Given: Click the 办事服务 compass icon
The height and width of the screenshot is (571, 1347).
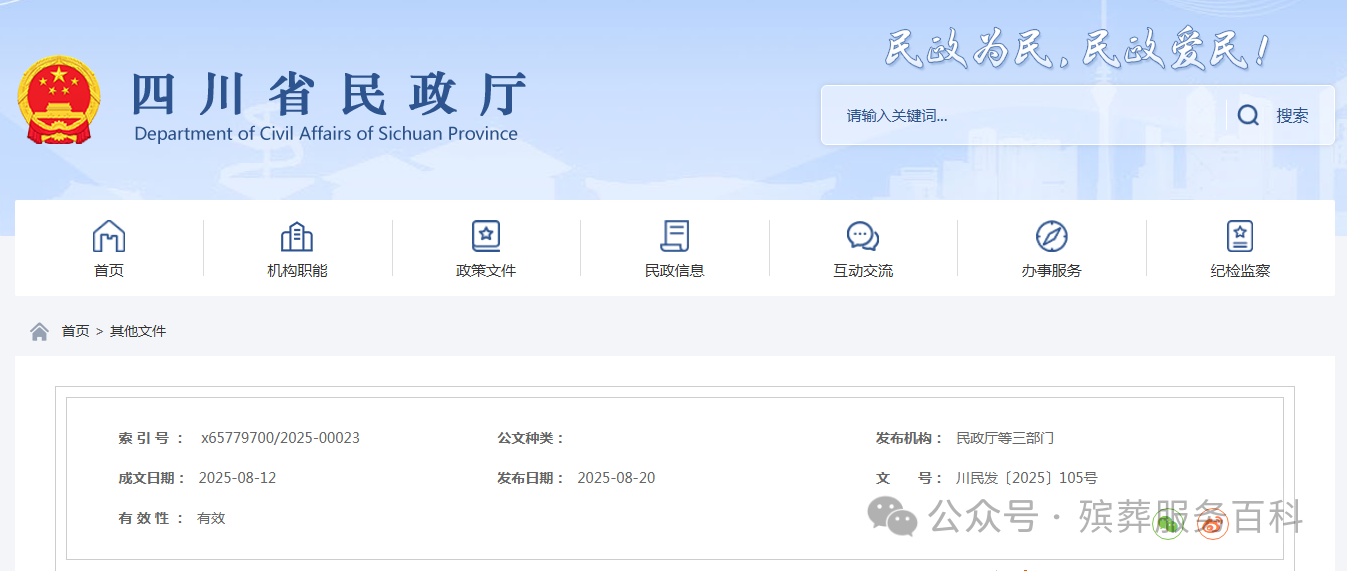Looking at the screenshot, I should point(1051,237).
